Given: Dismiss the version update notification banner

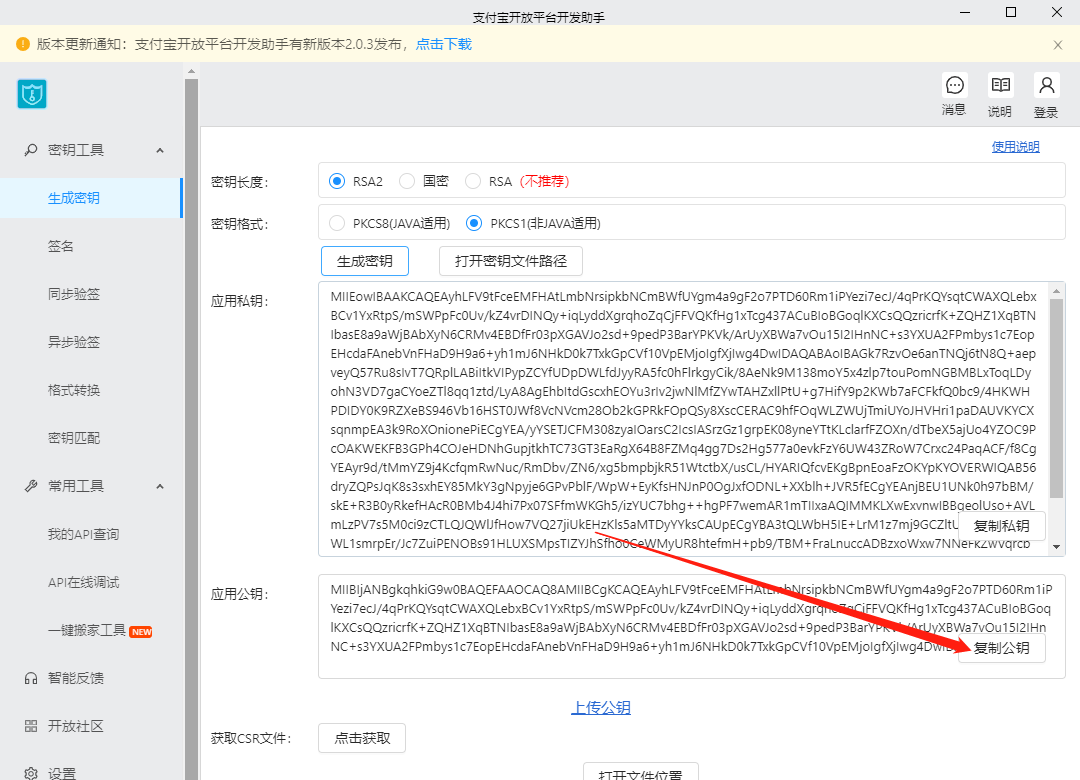Looking at the screenshot, I should point(1058,45).
